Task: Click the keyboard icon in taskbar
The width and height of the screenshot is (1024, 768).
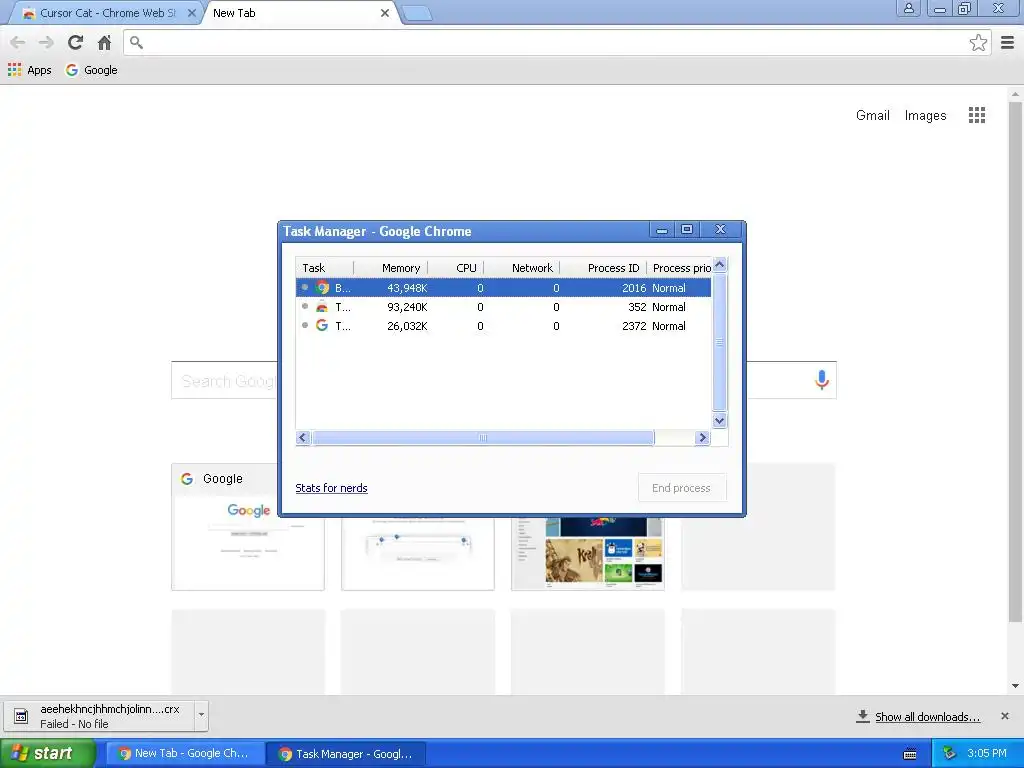Action: click(910, 754)
